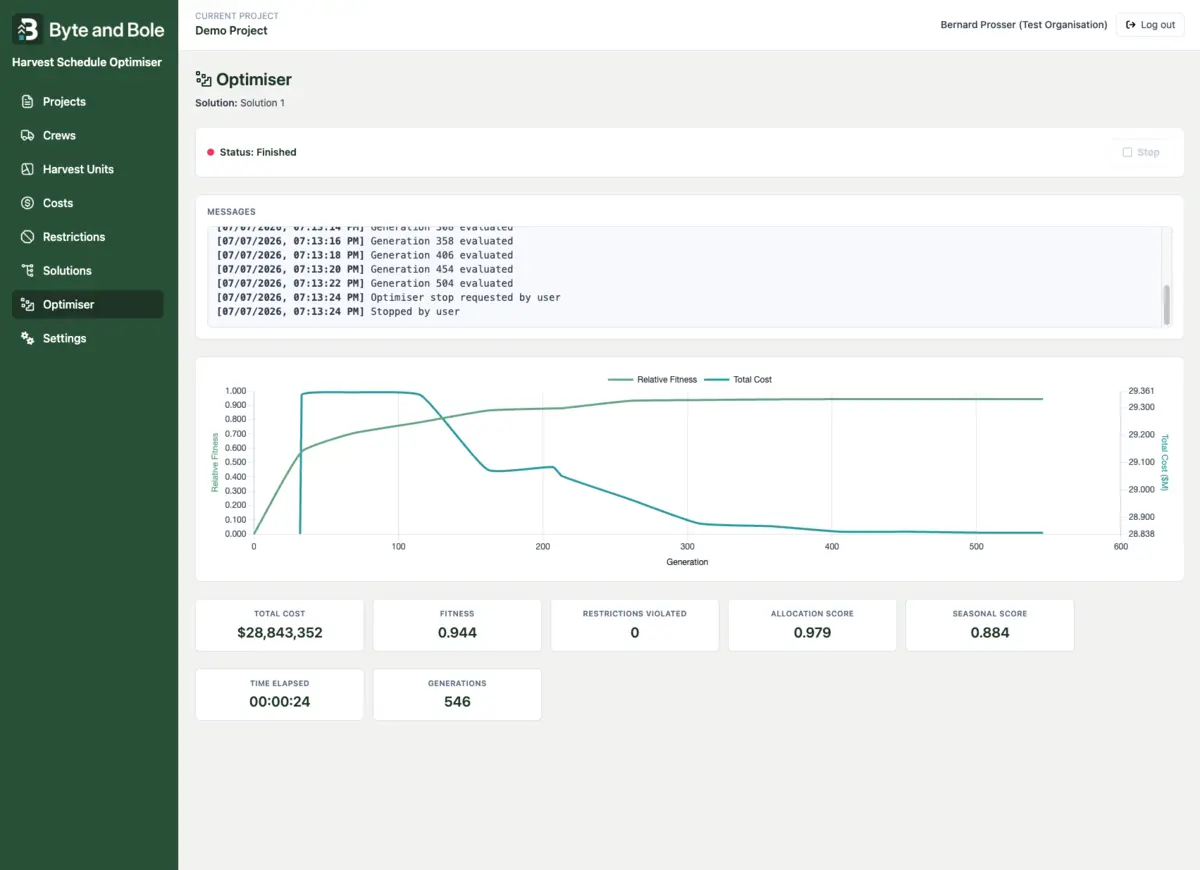Click the Harvest Units map icon
The image size is (1200, 870).
(x=27, y=169)
